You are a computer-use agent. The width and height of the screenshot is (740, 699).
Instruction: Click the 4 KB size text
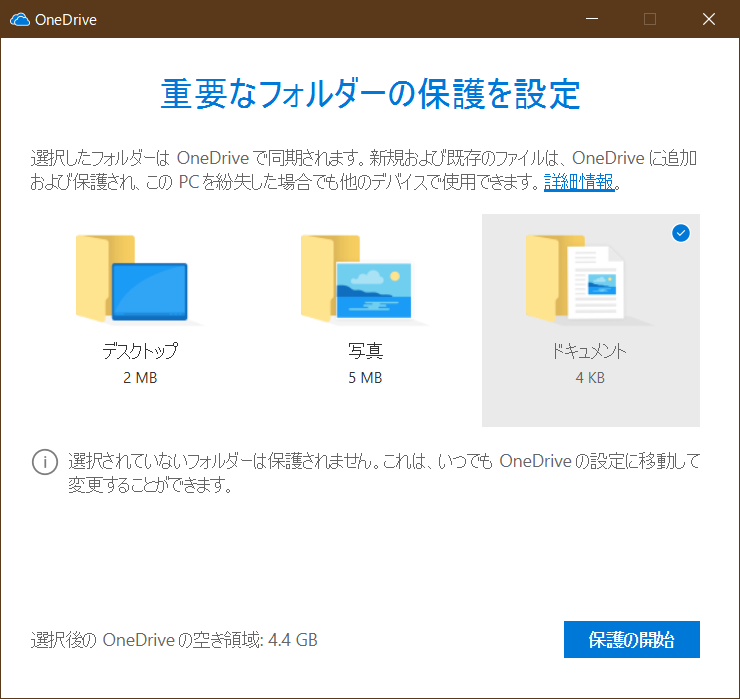(590, 378)
